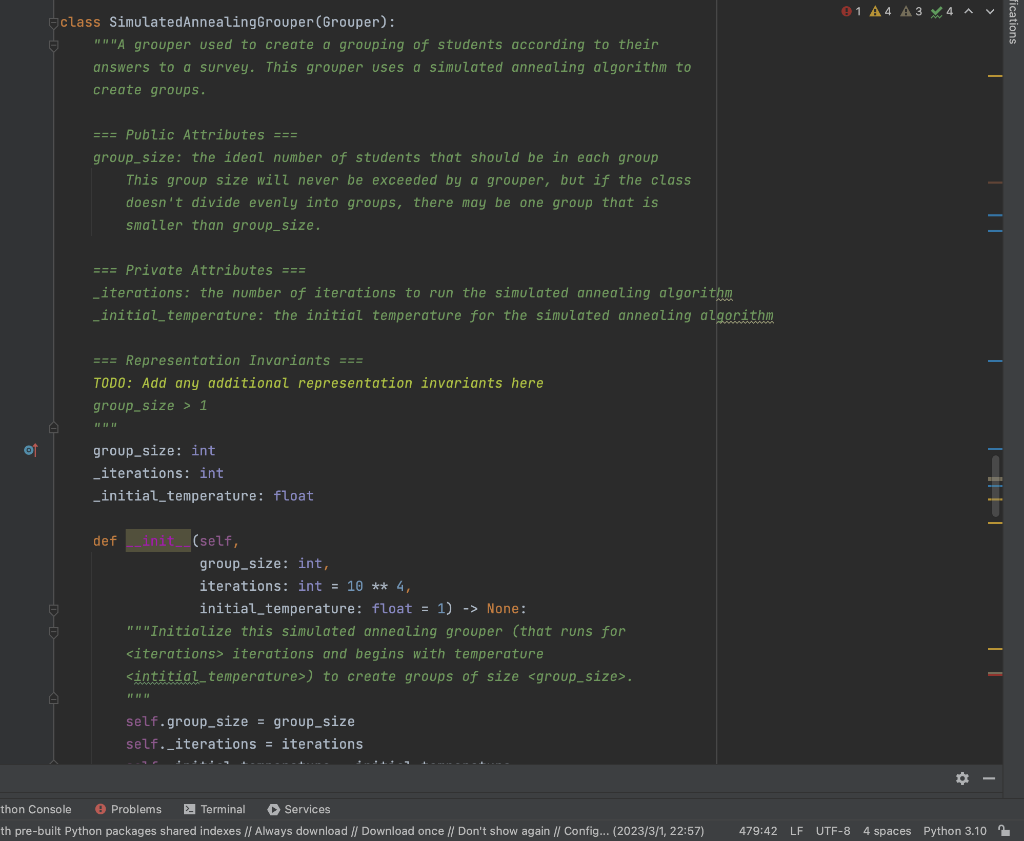Open the Python Console tab
The width and height of the screenshot is (1024, 841).
coord(36,809)
